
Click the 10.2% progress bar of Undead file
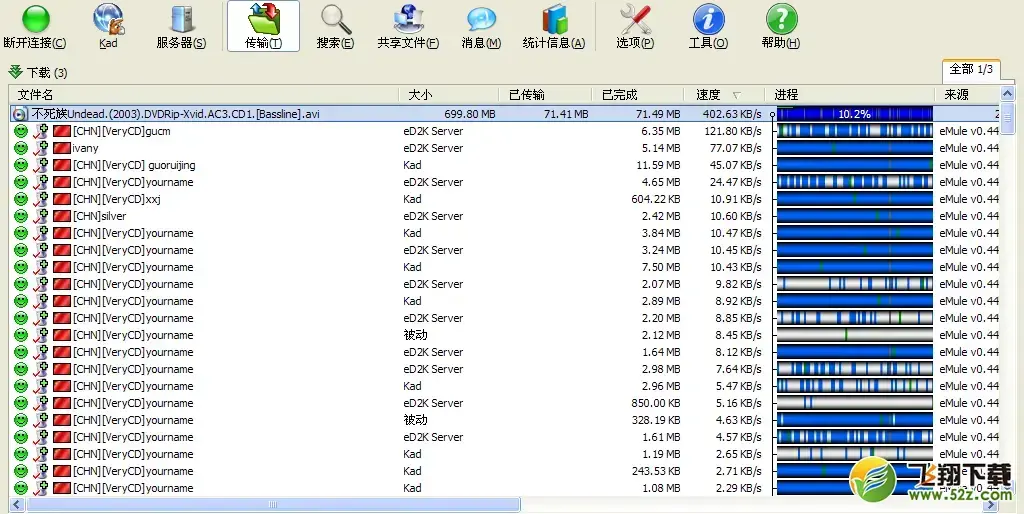[854, 114]
